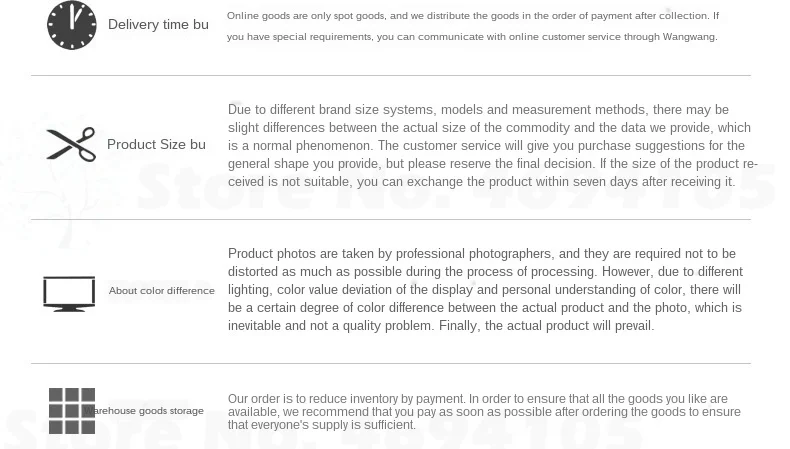Click the 'Wangwang' customer service mention
Viewport: 790px width, 449px height.
[x=689, y=37]
